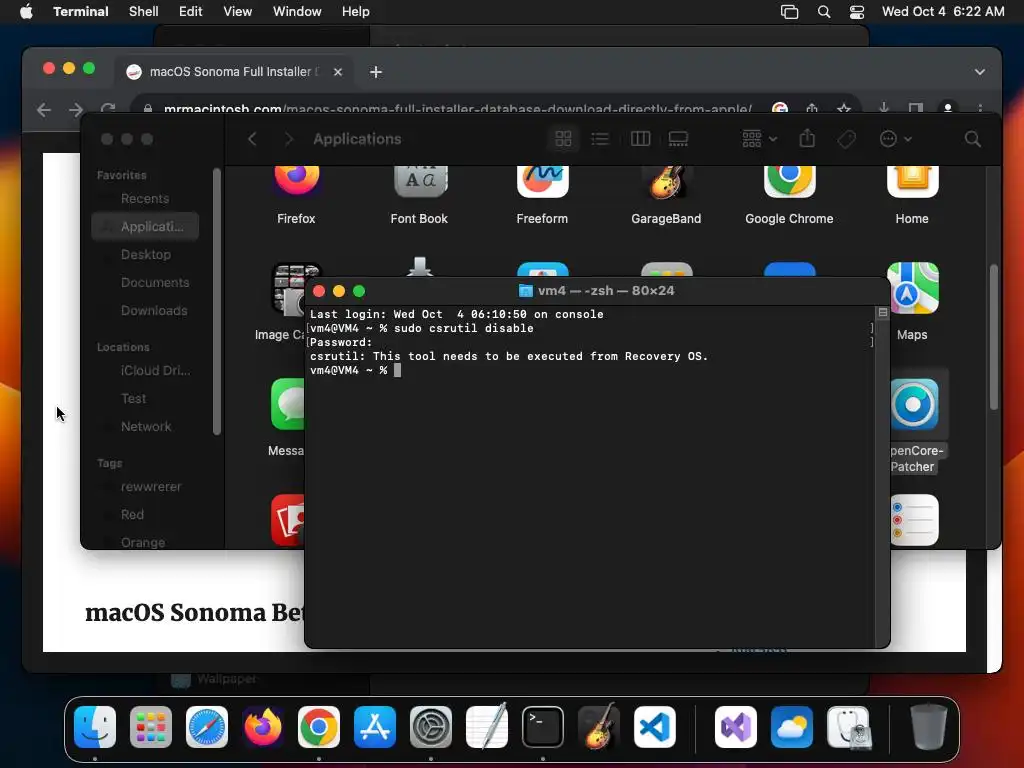
Task: Switch Finder to icon view
Action: 563,138
